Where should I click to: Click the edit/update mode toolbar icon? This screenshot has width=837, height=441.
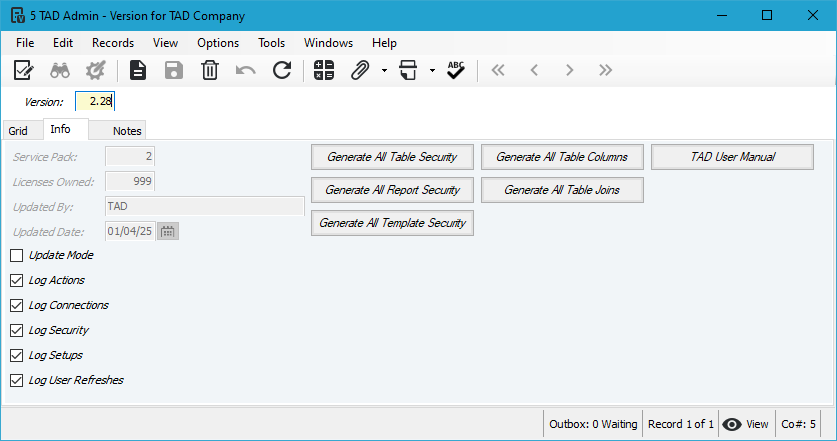pos(23,70)
